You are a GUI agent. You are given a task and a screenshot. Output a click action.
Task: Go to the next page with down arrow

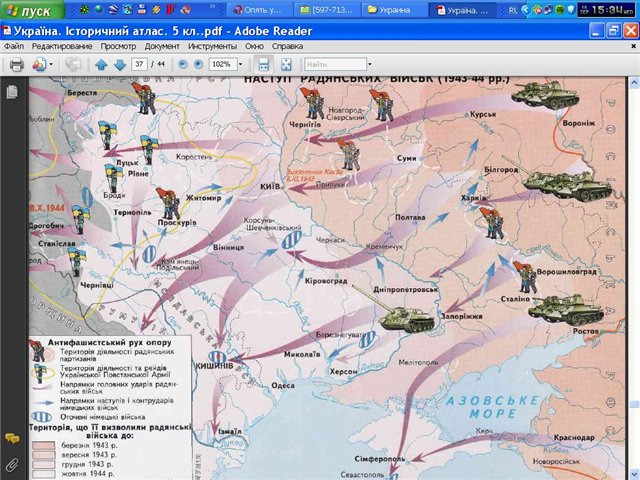120,64
